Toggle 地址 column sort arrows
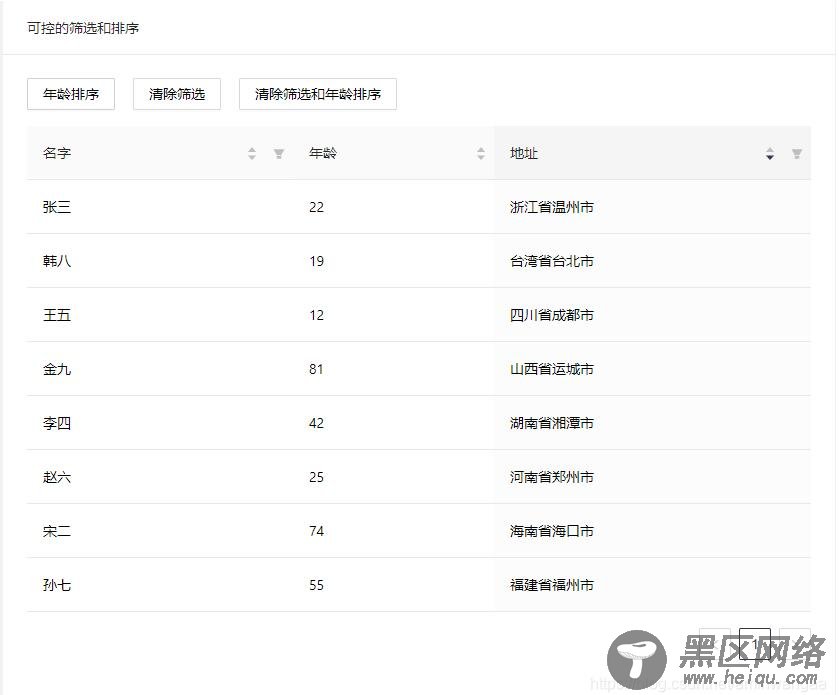 click(x=770, y=154)
